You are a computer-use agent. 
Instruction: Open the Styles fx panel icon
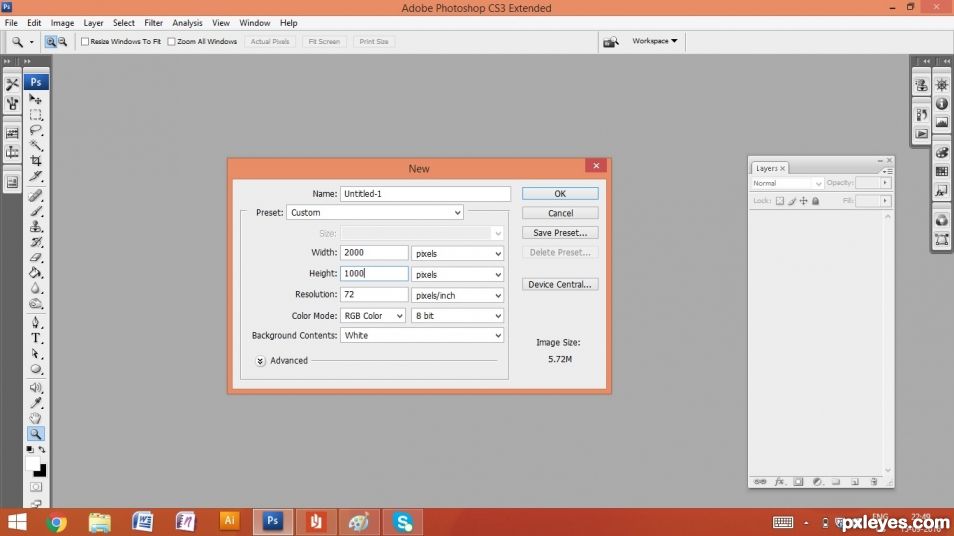pos(942,191)
